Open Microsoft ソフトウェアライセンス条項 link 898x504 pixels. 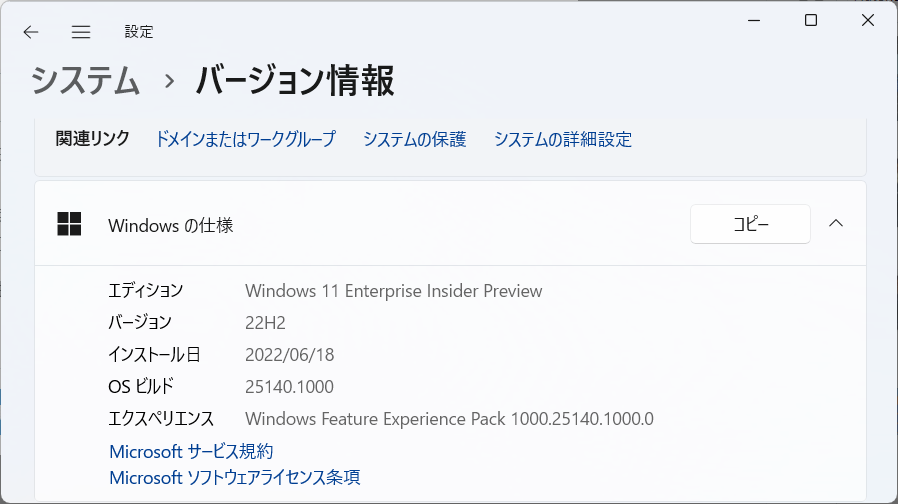pyautogui.click(x=235, y=477)
